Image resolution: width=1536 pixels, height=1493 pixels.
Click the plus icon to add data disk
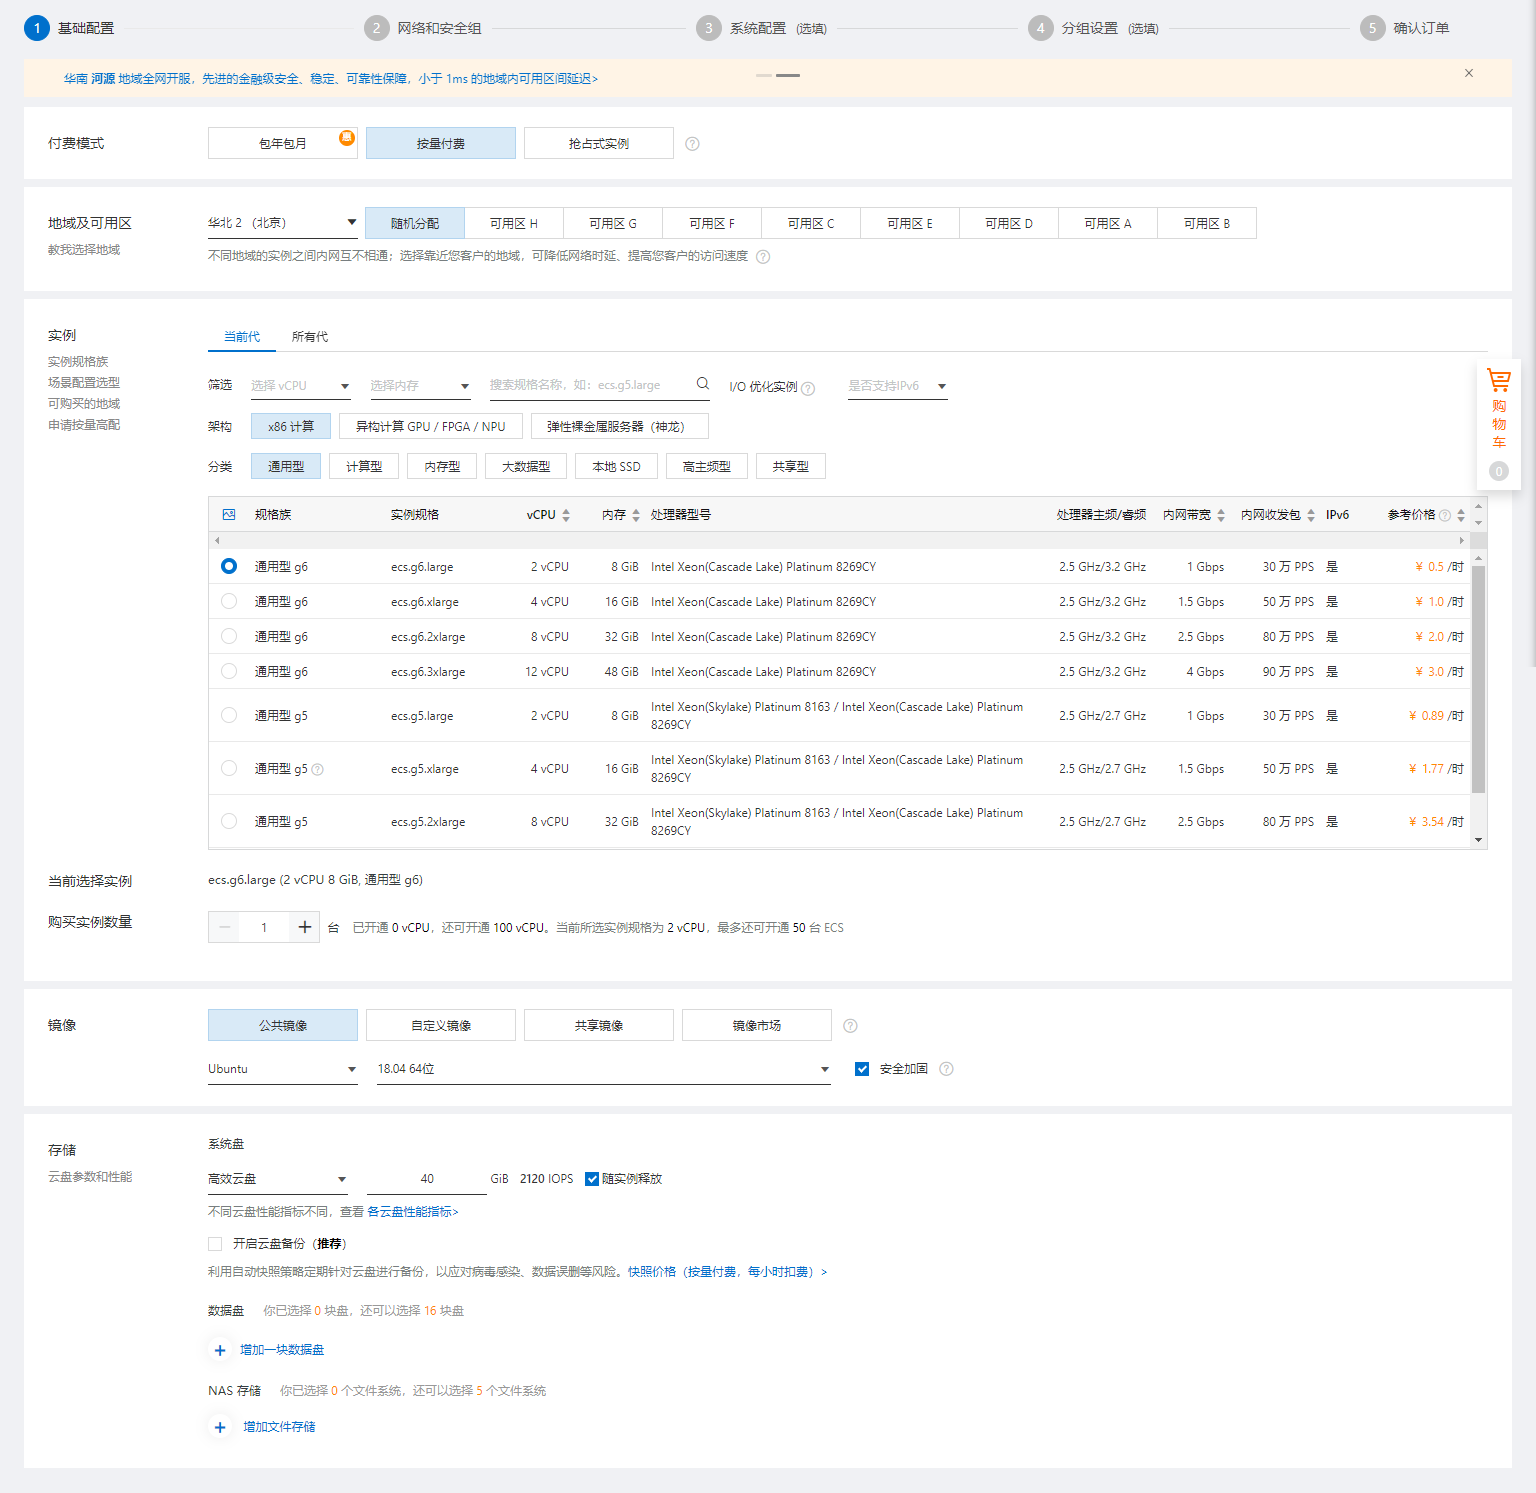point(220,1350)
